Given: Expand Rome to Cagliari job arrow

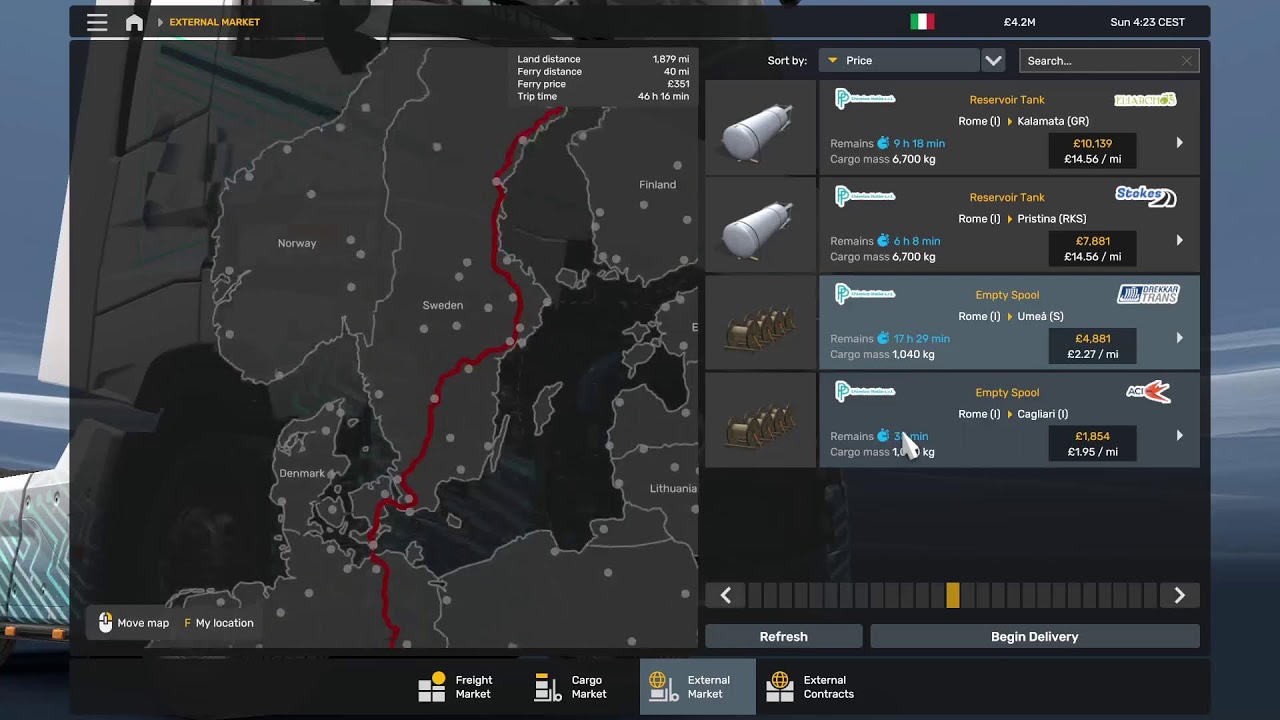Looking at the screenshot, I should point(1179,435).
